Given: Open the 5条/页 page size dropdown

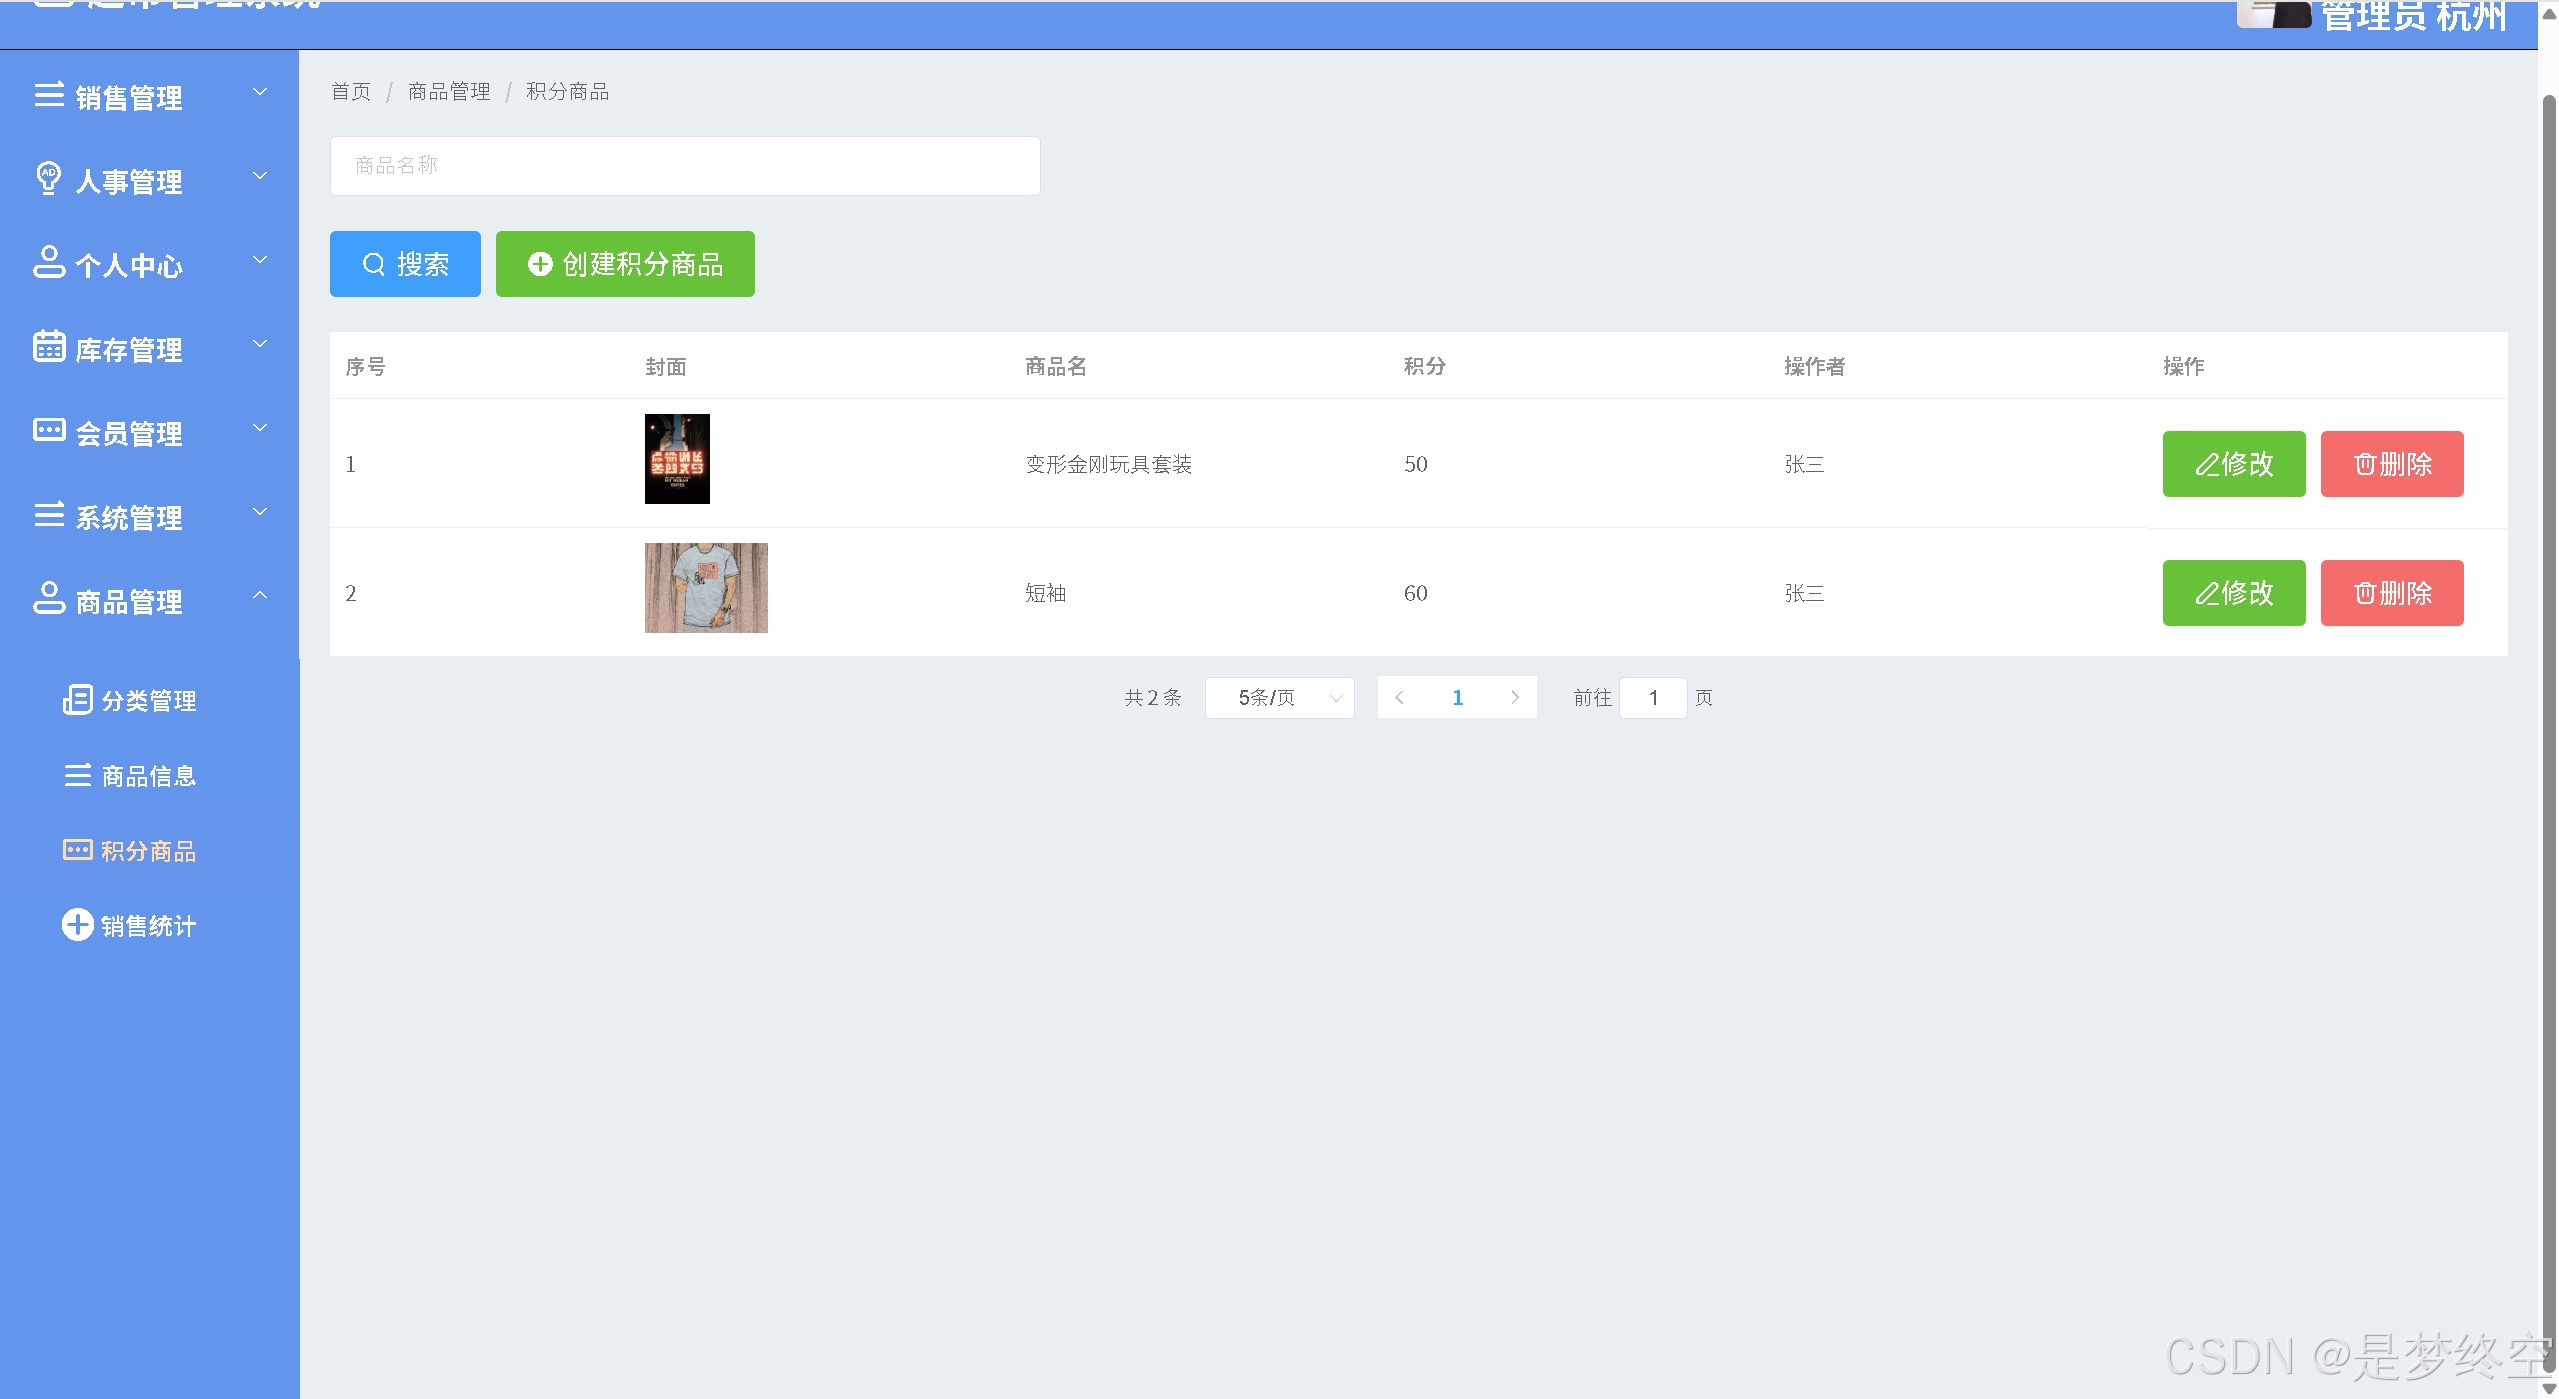Looking at the screenshot, I should 1279,698.
